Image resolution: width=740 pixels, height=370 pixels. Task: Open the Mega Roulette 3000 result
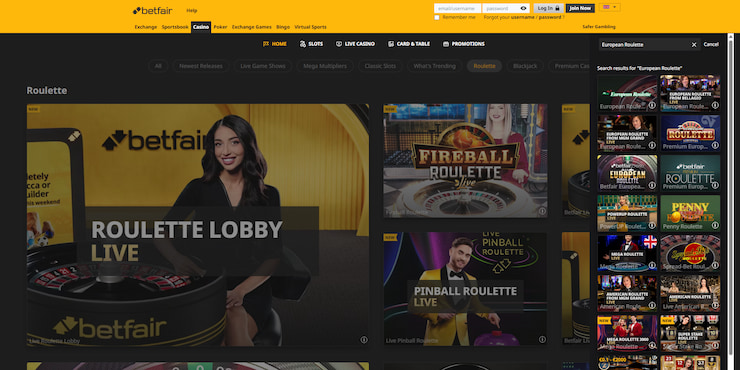[x=627, y=333]
